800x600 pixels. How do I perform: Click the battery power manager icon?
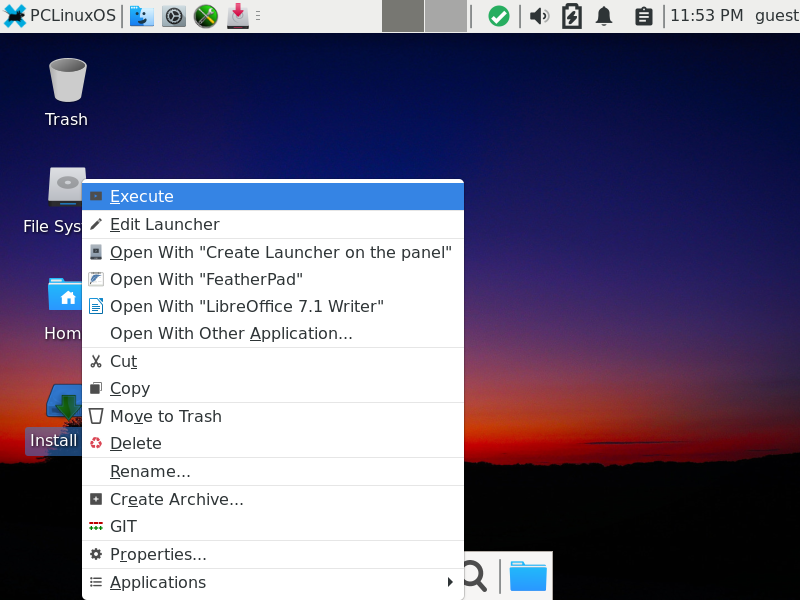click(571, 16)
